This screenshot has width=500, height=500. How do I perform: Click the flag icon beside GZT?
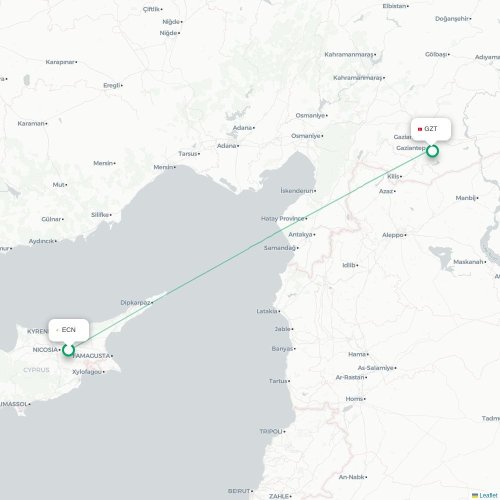[420, 129]
